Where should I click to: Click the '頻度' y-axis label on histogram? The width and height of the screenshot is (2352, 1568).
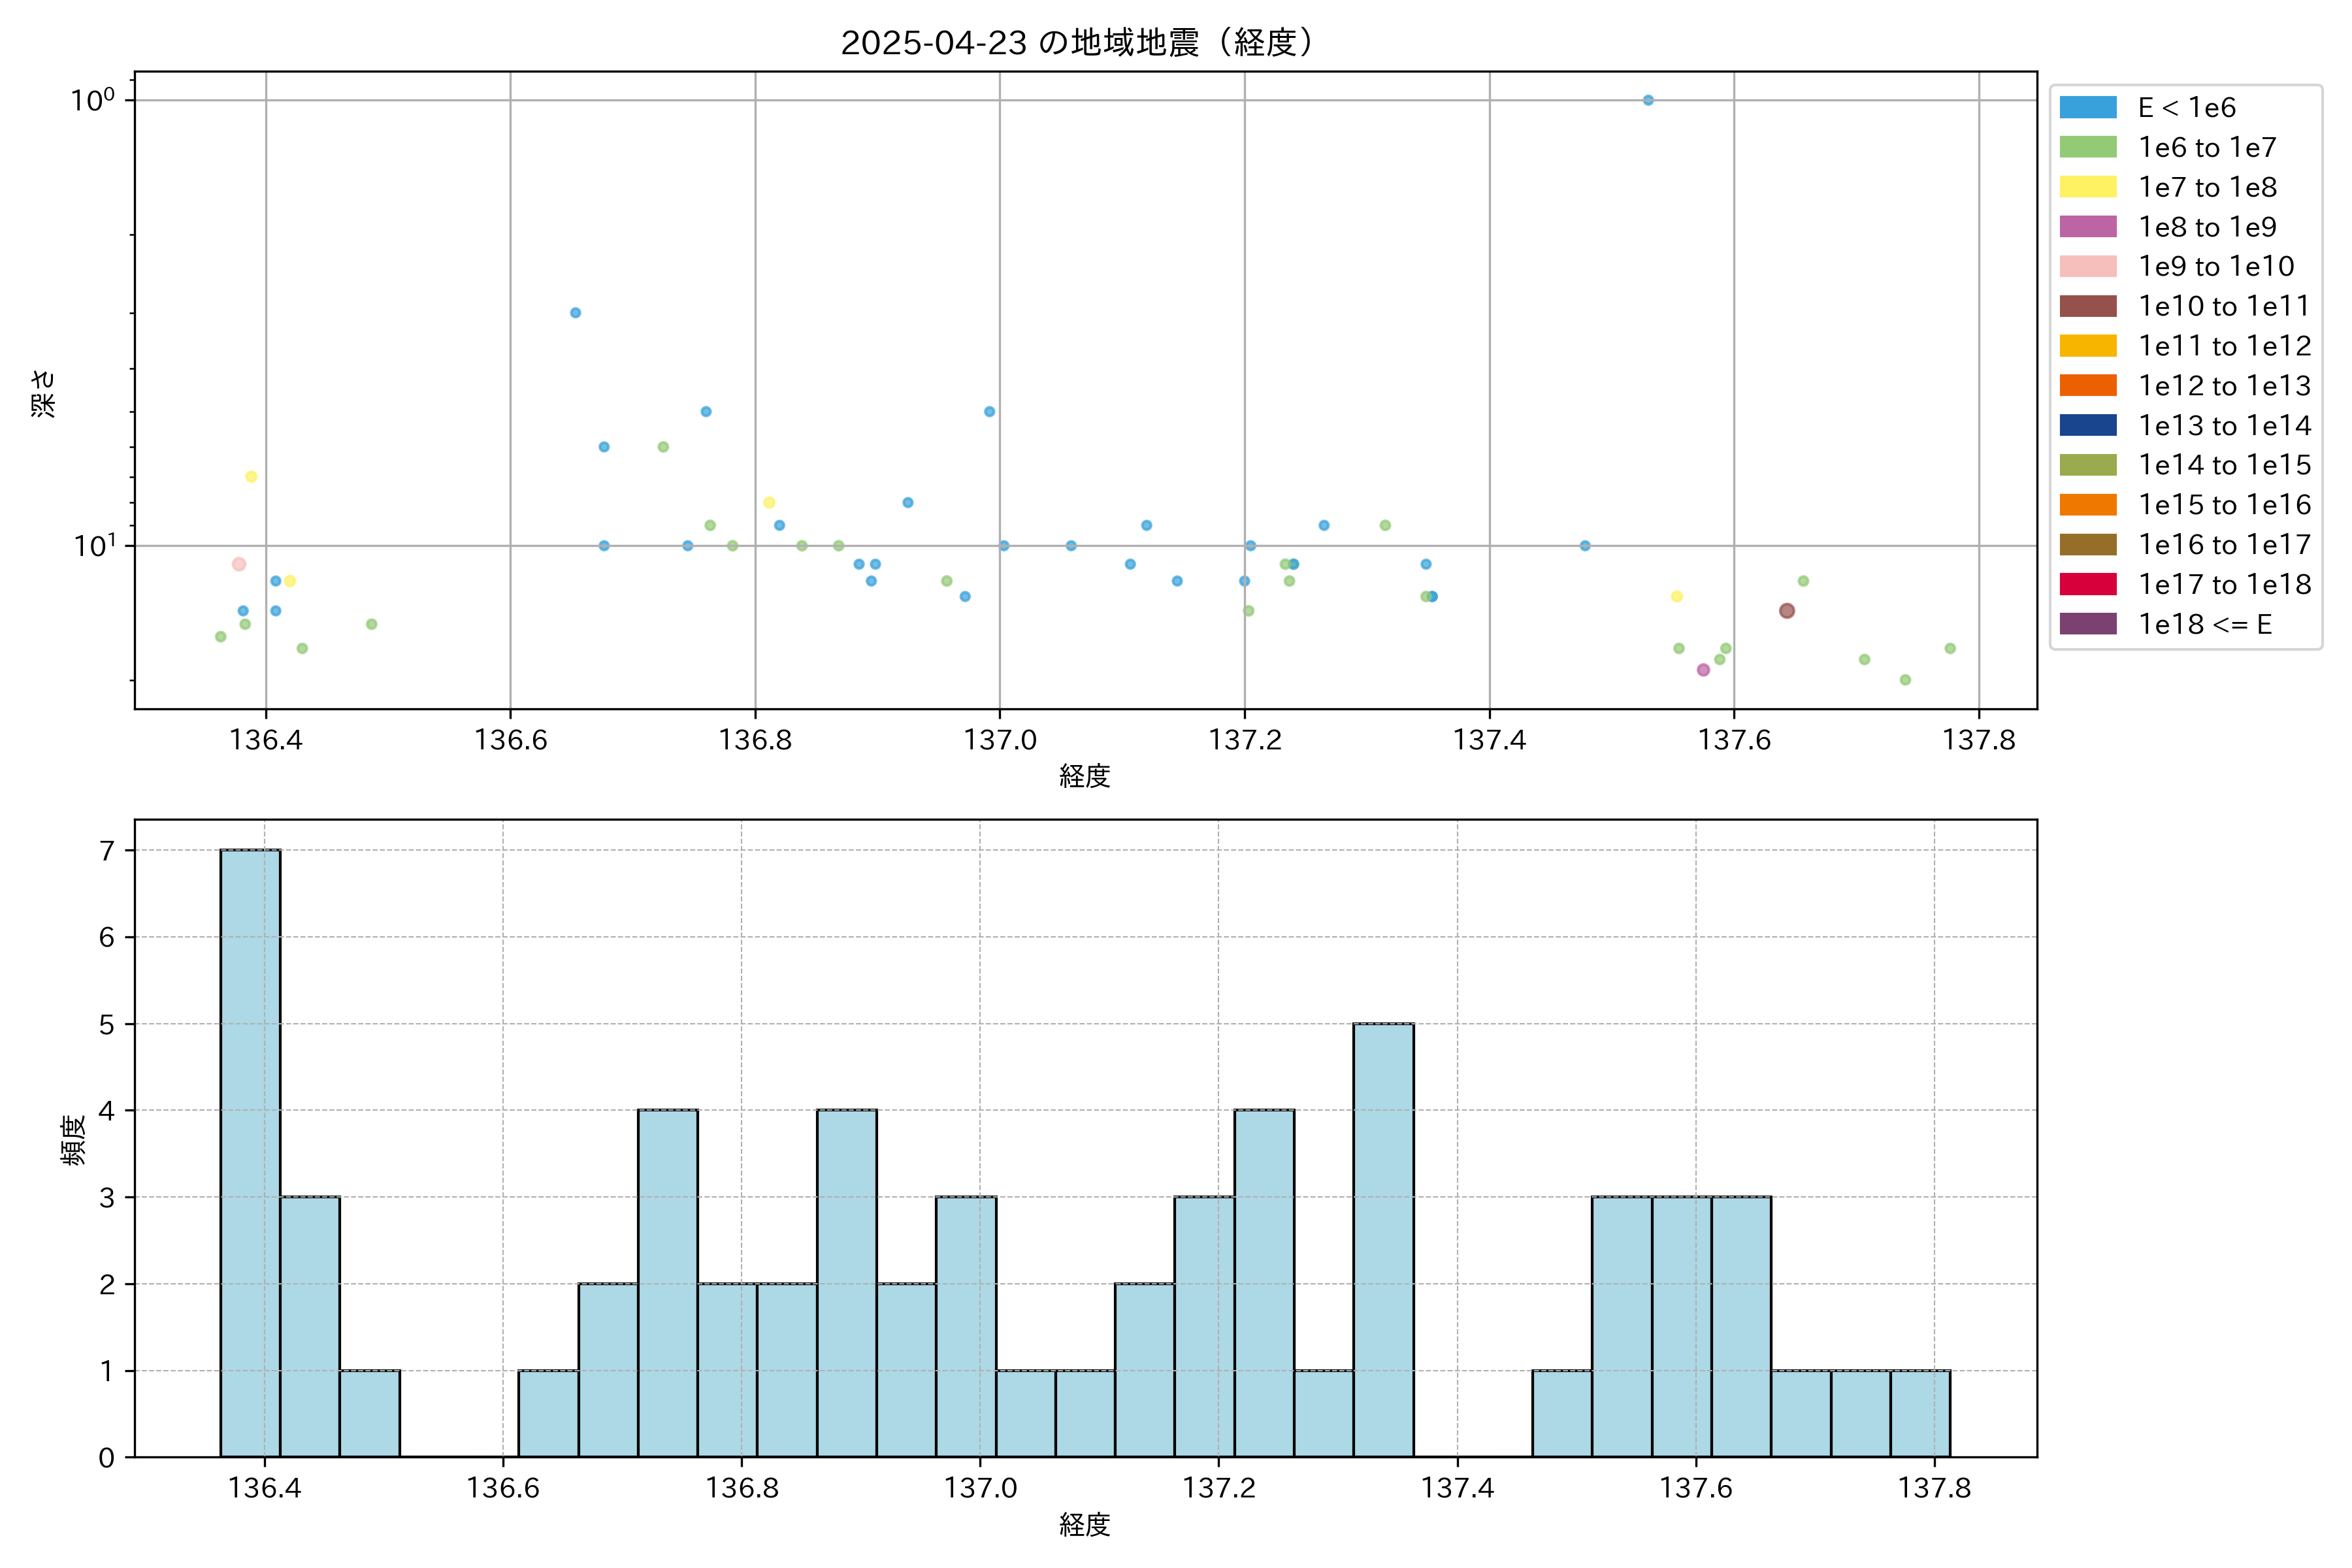click(73, 1140)
